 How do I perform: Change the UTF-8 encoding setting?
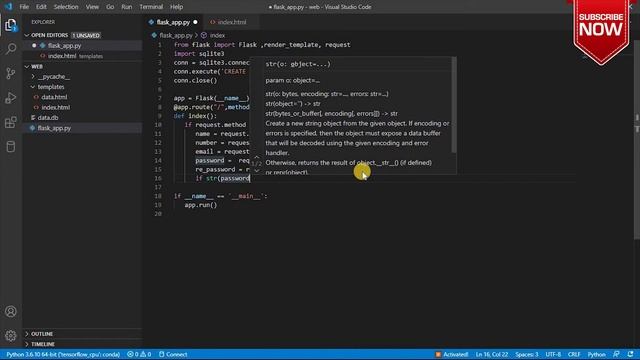tap(553, 354)
